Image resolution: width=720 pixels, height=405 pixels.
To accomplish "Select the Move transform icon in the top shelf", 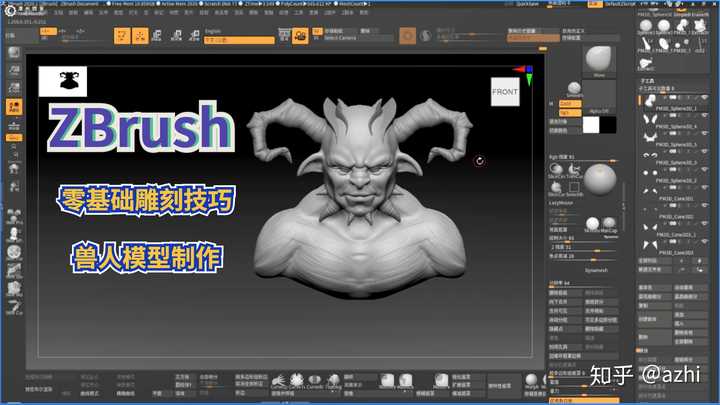I will [x=157, y=35].
